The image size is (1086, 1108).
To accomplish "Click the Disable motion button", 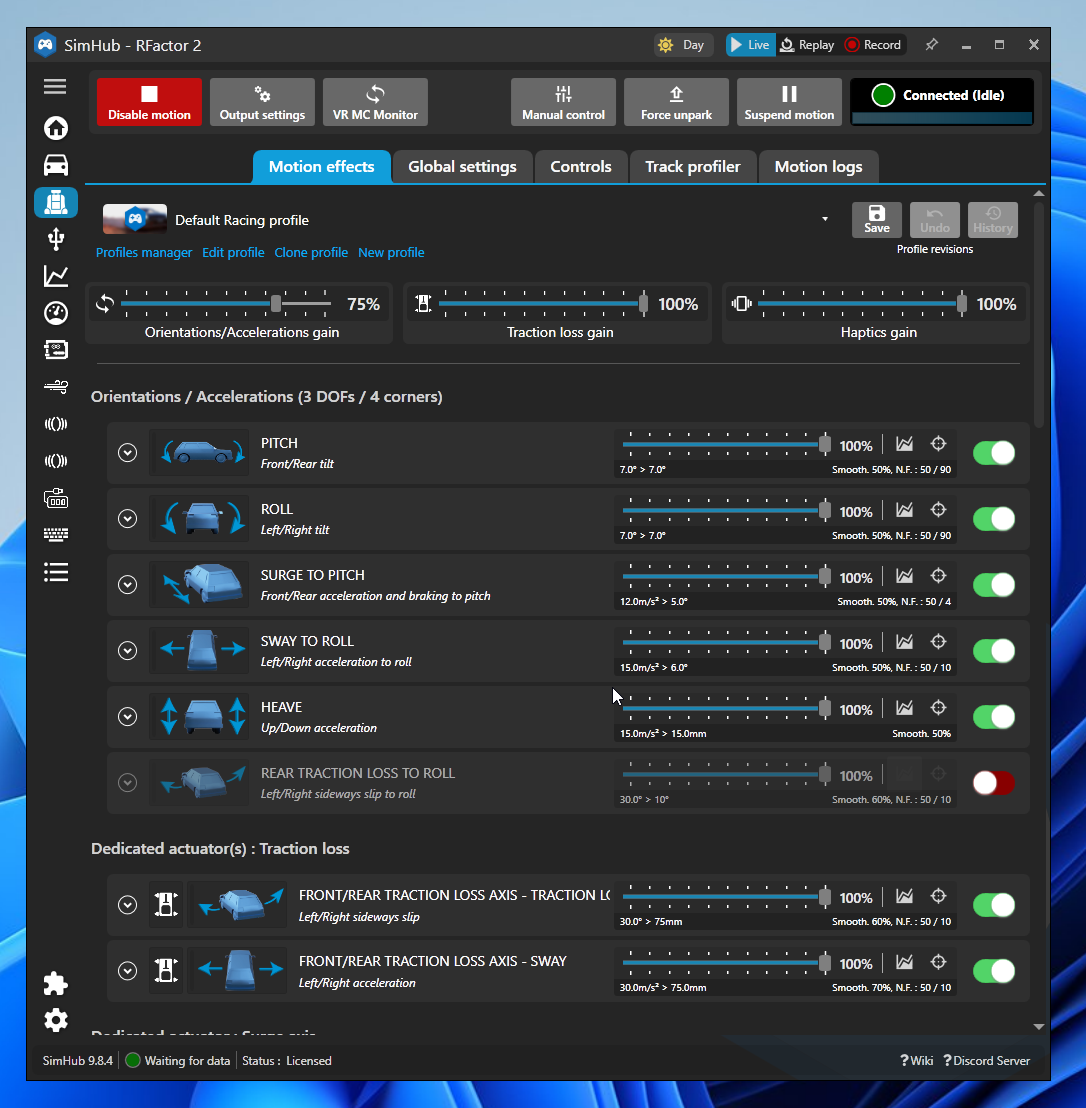I will pyautogui.click(x=149, y=102).
